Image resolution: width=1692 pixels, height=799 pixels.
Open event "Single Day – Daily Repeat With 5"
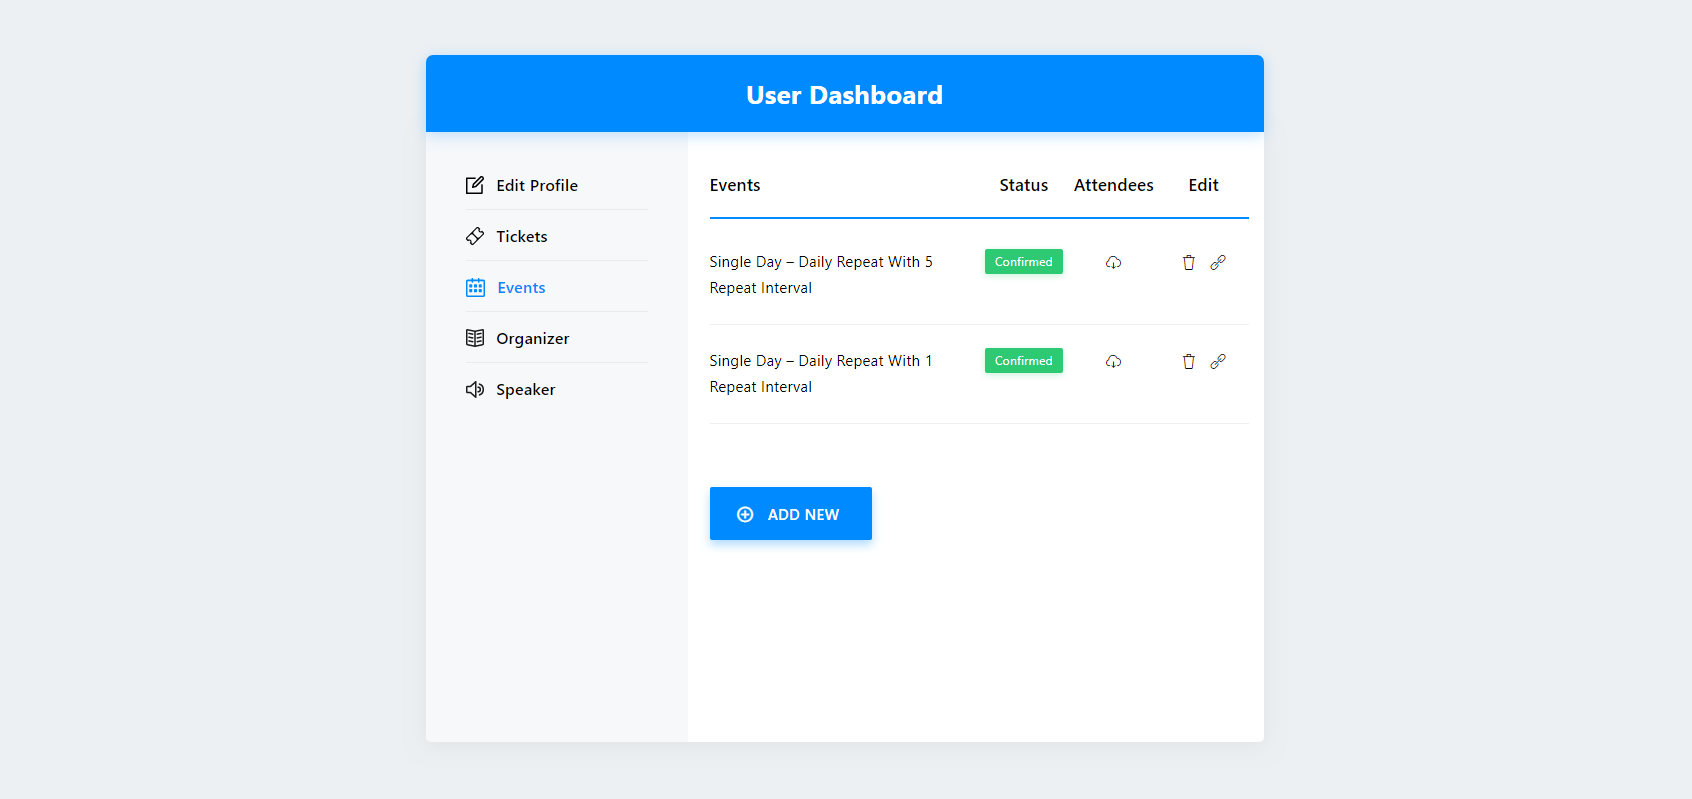821,274
